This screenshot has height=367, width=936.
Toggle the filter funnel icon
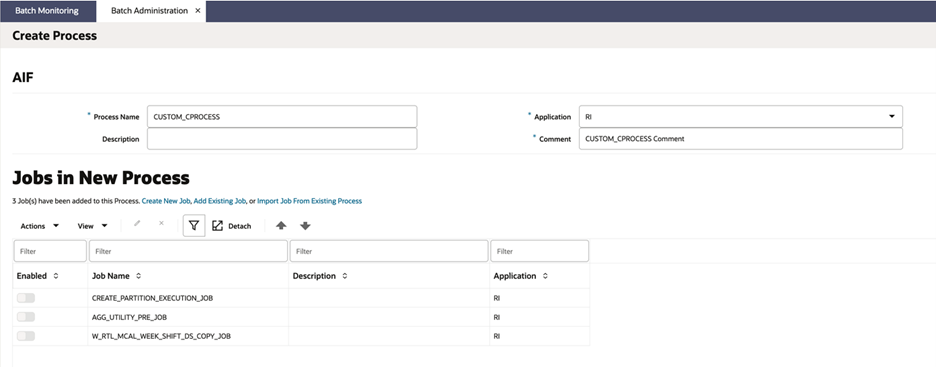click(194, 226)
